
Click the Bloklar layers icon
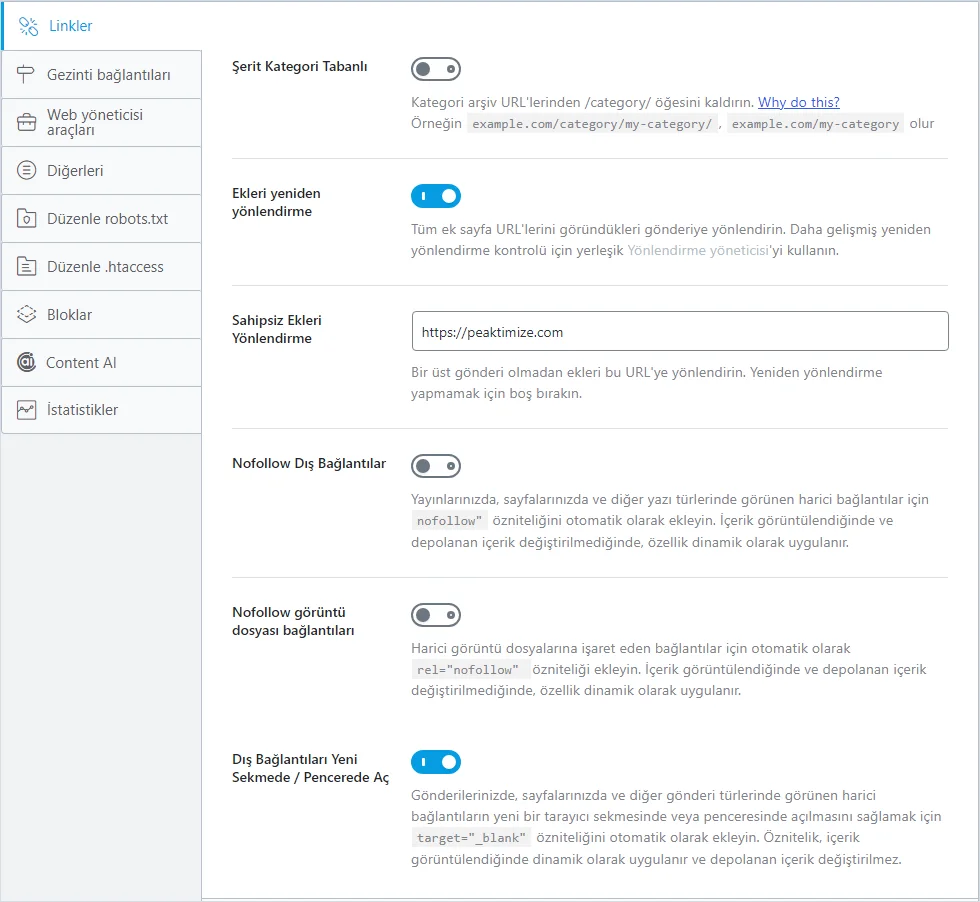tap(26, 314)
